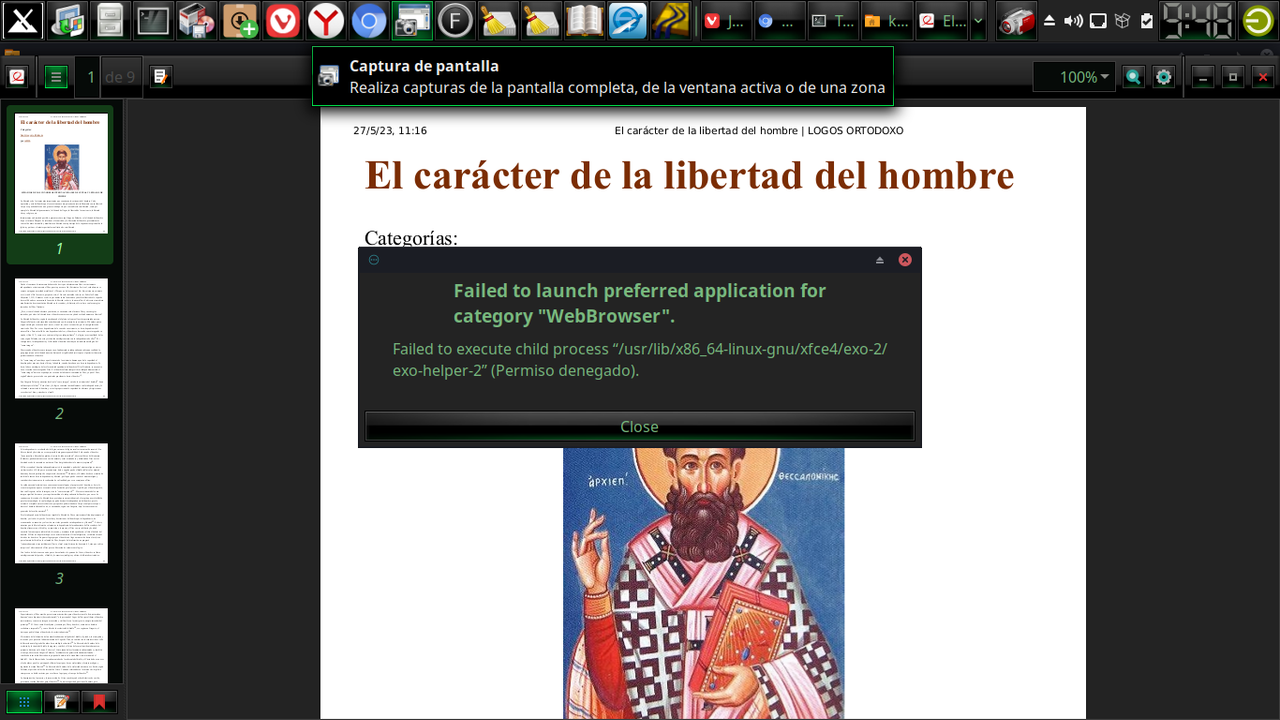The height and width of the screenshot is (720, 1280).
Task: Open the file cabinet file manager launcher
Action: [x=110, y=20]
